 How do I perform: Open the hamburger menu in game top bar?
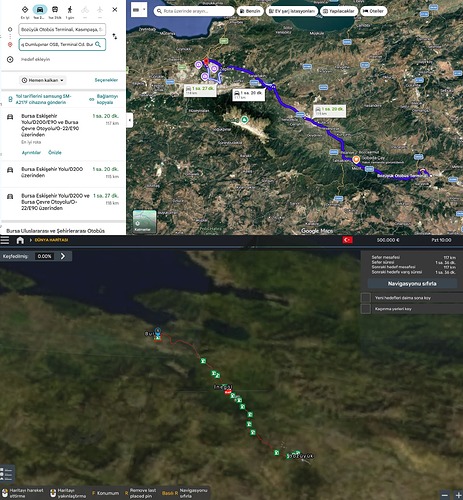(5, 240)
